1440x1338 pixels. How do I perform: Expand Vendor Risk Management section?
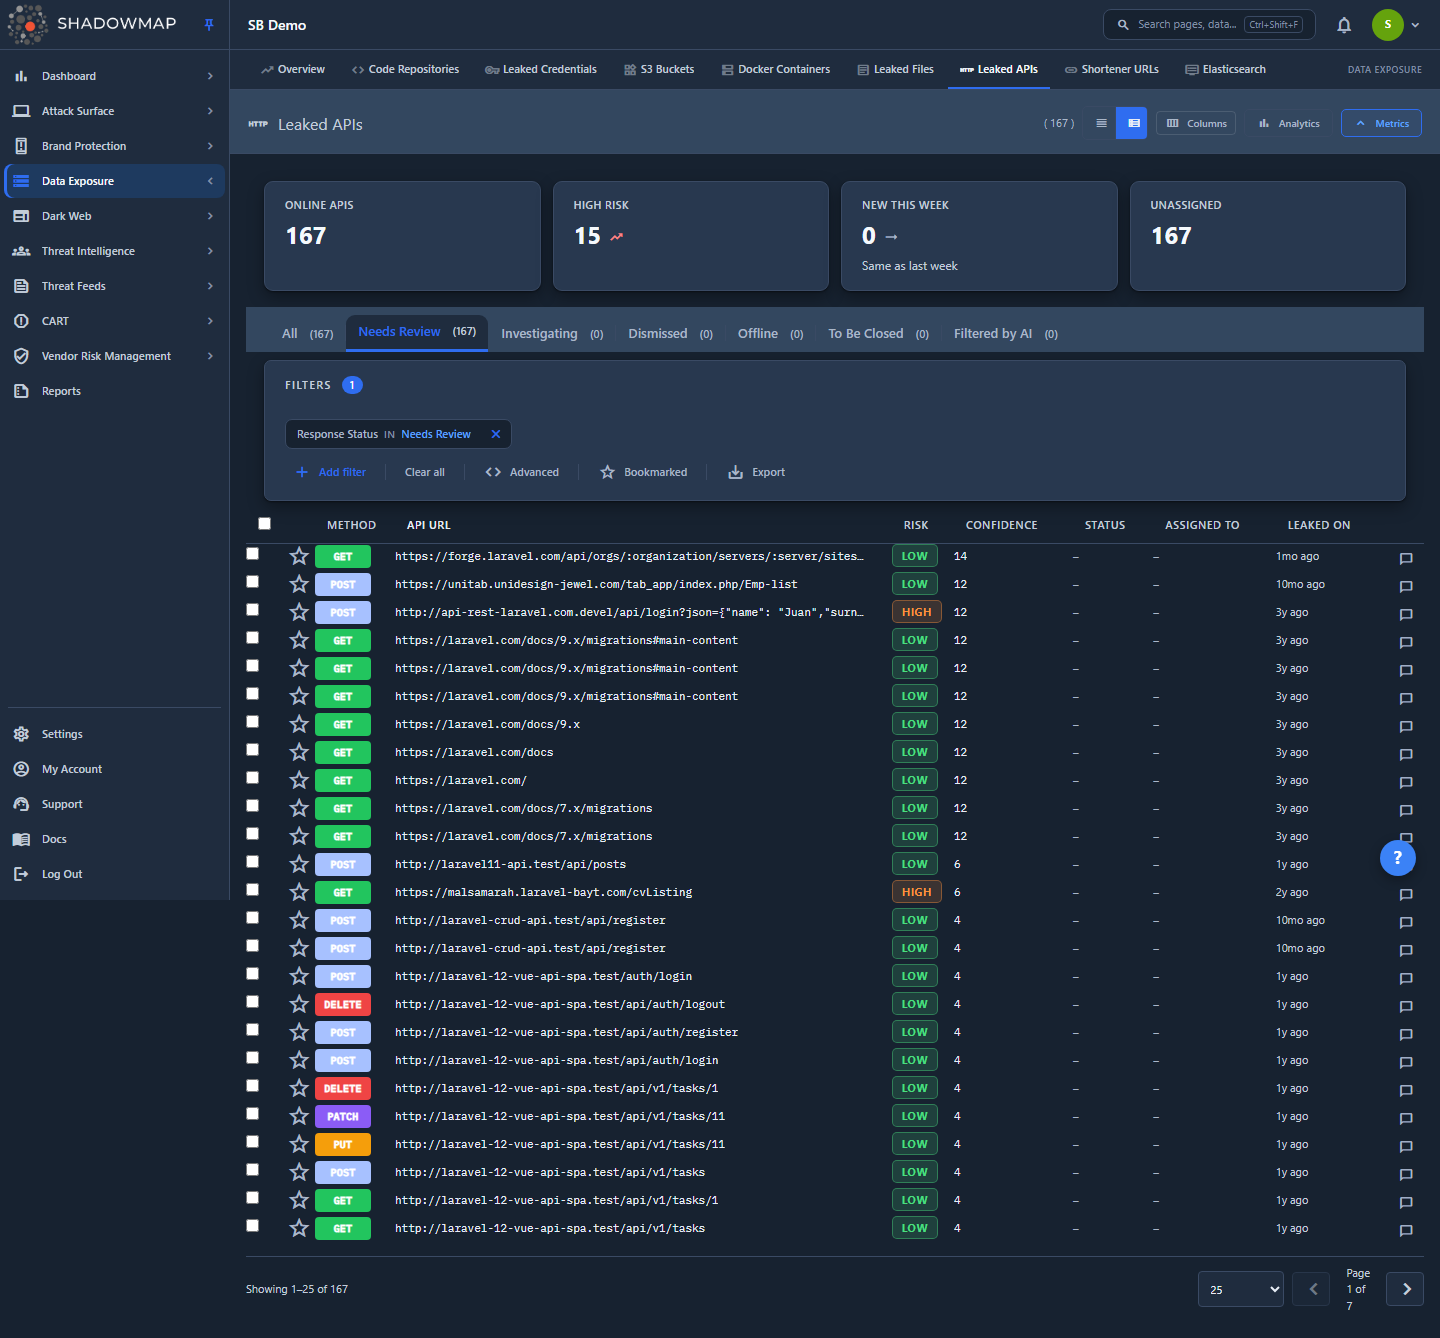pyautogui.click(x=114, y=356)
